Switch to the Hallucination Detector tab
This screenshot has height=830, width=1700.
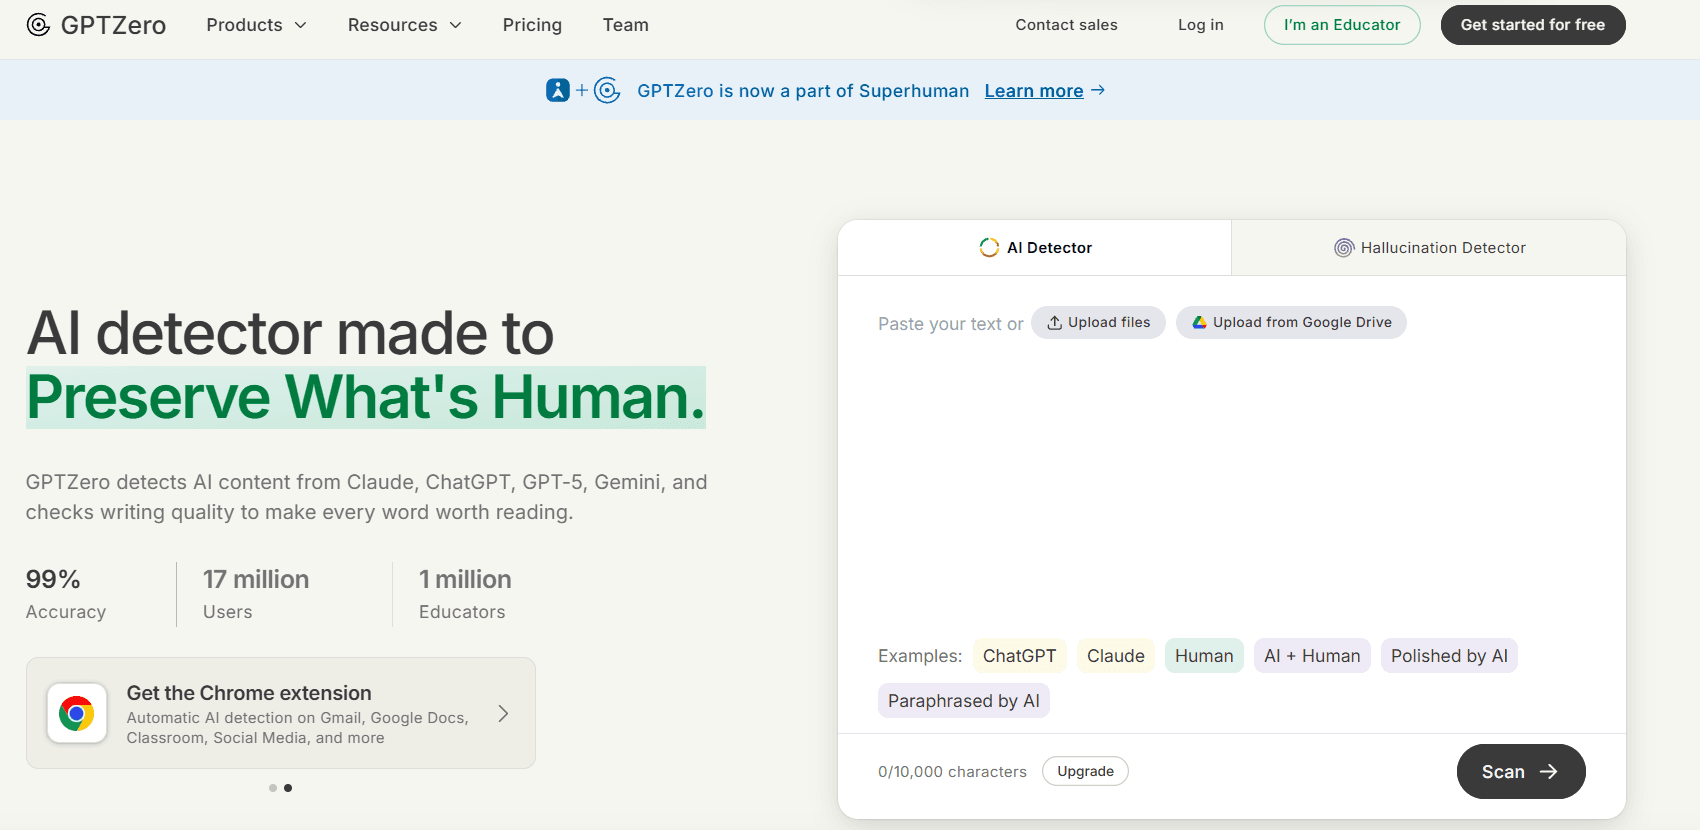(x=1429, y=248)
